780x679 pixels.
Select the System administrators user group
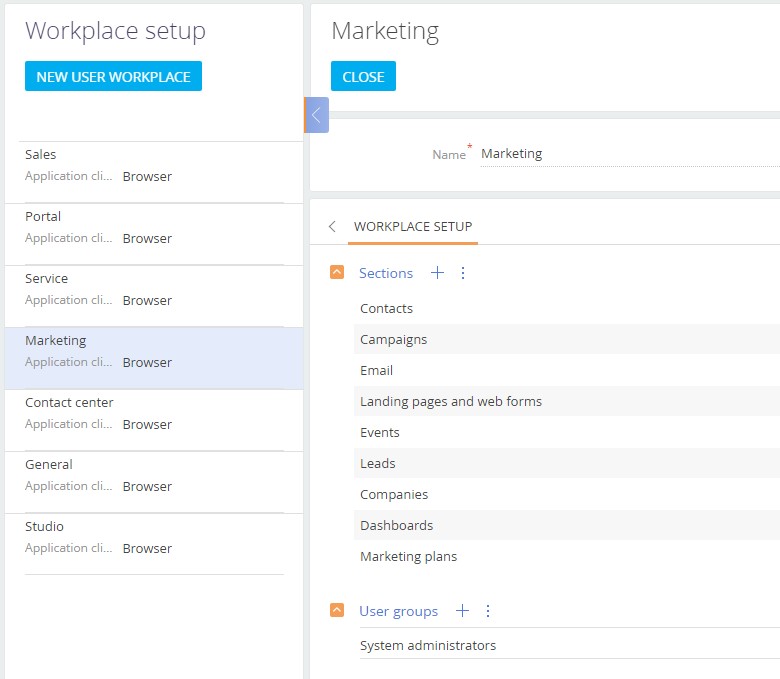click(x=428, y=646)
